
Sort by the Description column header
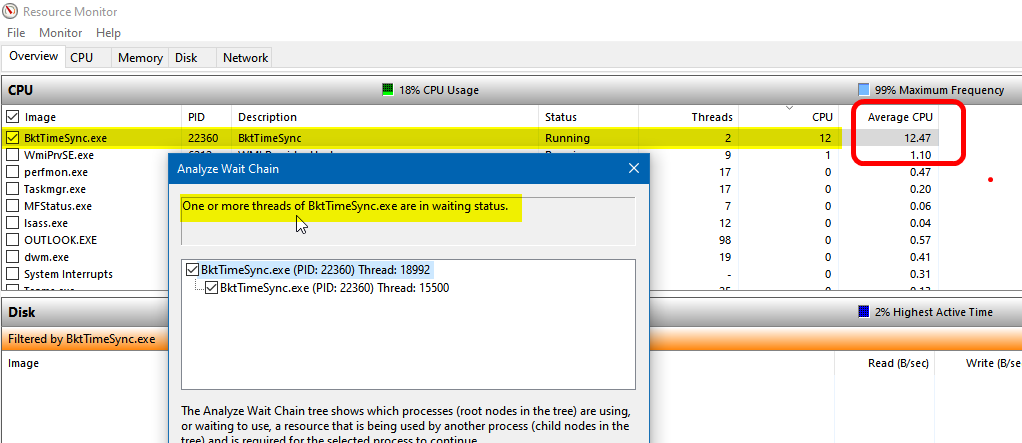coord(385,117)
